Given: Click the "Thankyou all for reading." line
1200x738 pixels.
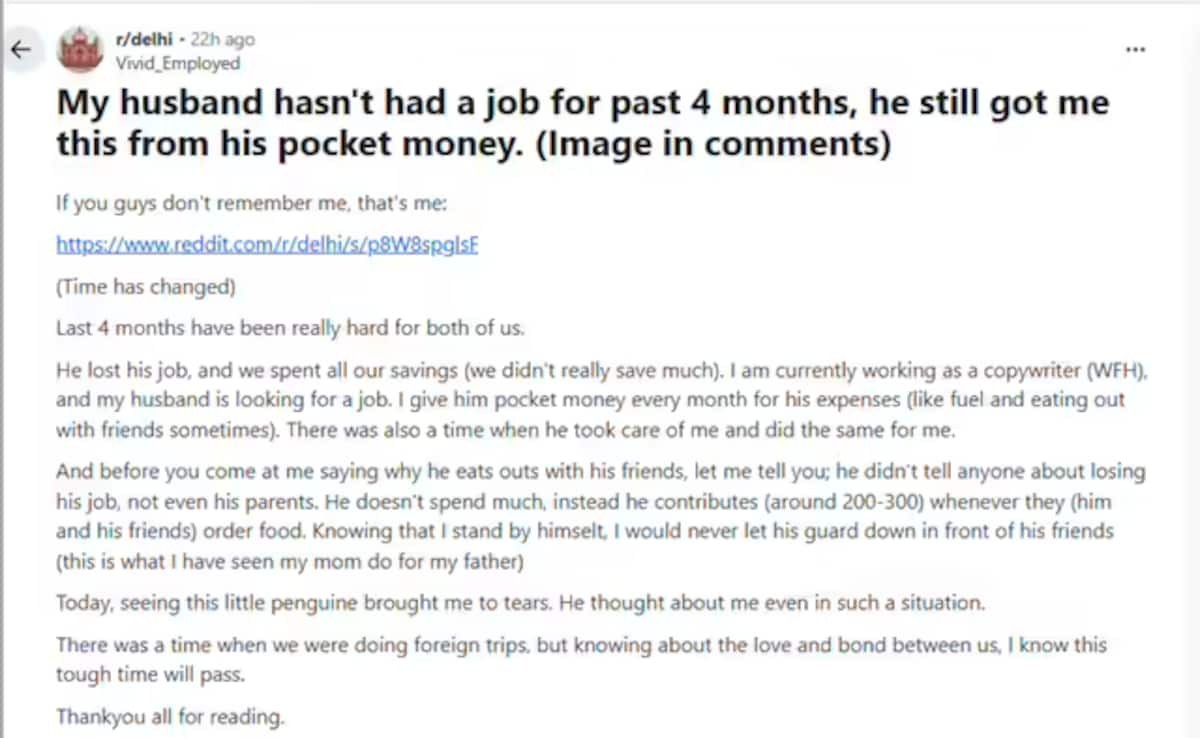Looking at the screenshot, I should point(170,716).
